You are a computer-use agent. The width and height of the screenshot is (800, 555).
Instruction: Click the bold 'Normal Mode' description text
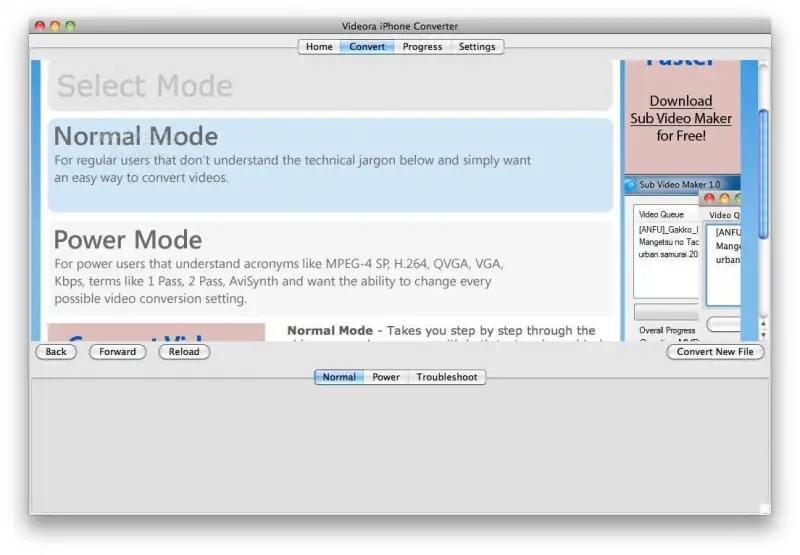330,331
